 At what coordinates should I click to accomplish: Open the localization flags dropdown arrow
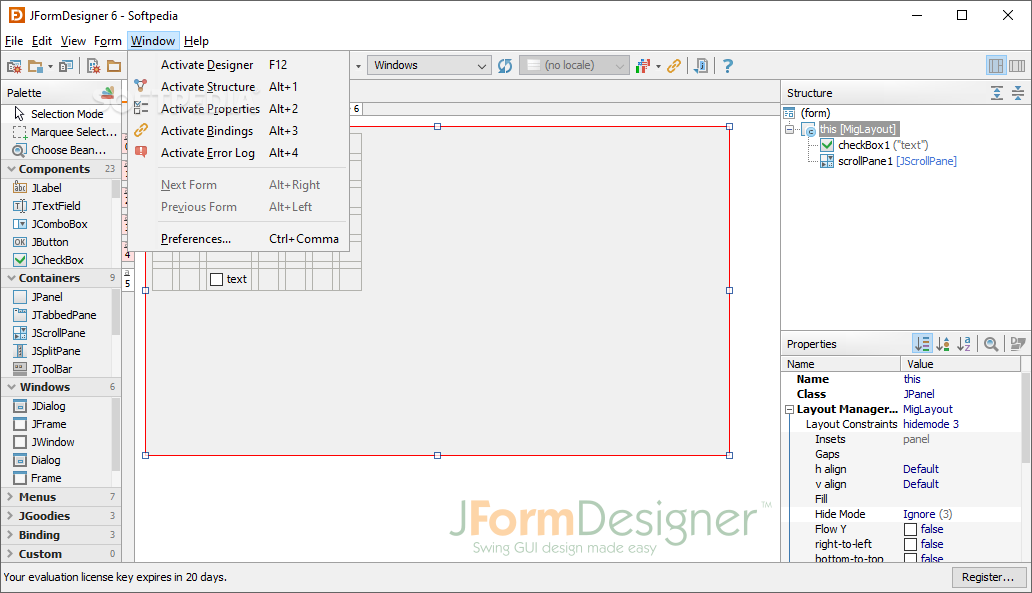click(658, 66)
